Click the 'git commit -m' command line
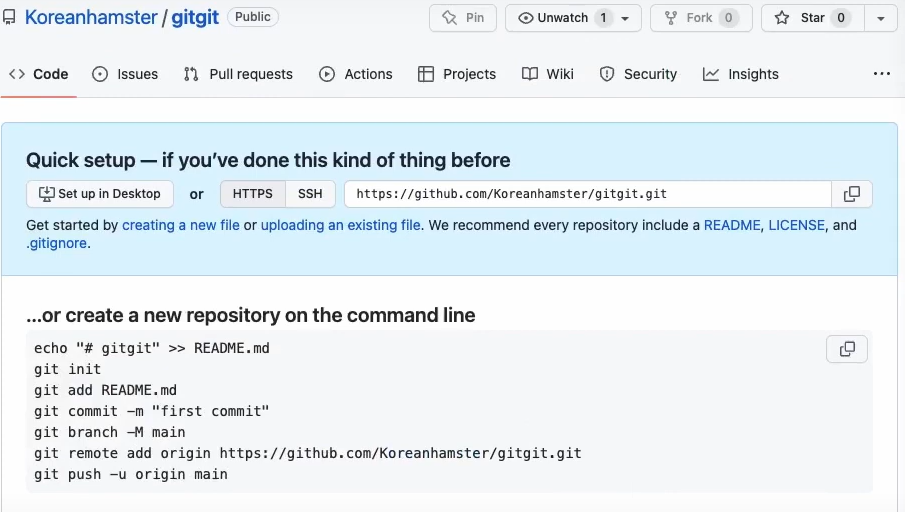Viewport: 905px width, 512px height. click(x=152, y=412)
